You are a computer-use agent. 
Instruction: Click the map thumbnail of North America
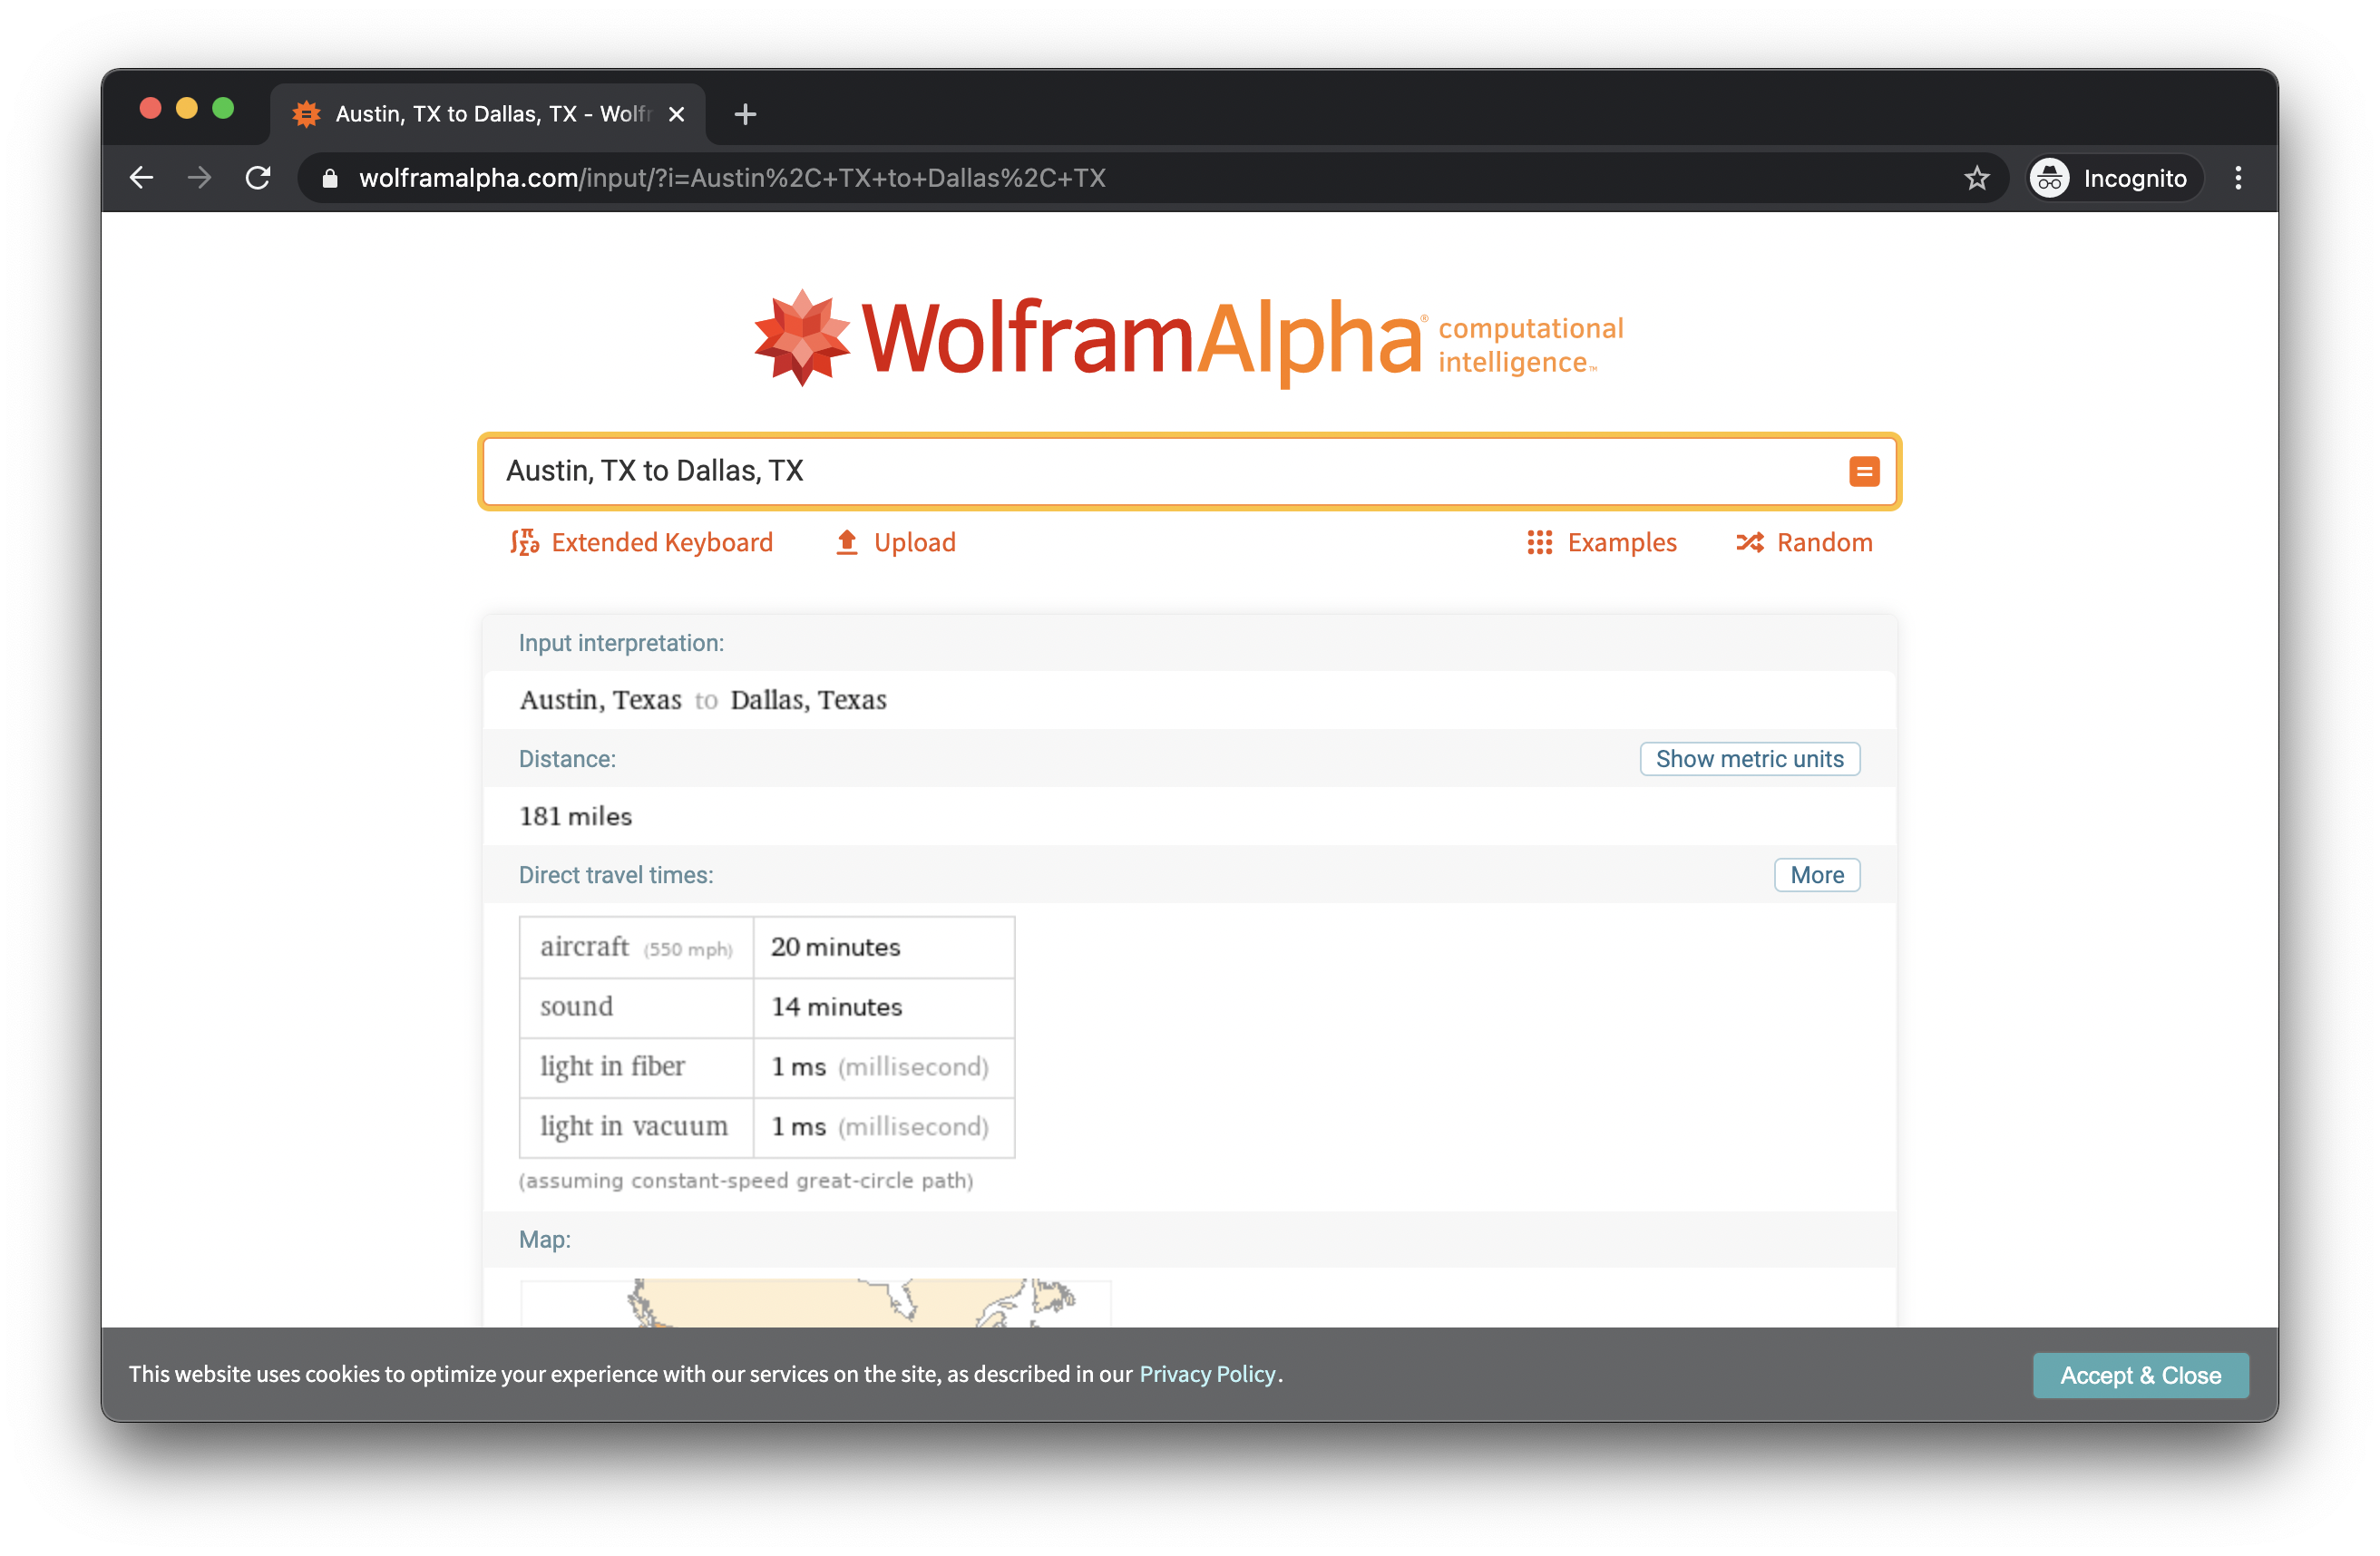(x=815, y=1303)
